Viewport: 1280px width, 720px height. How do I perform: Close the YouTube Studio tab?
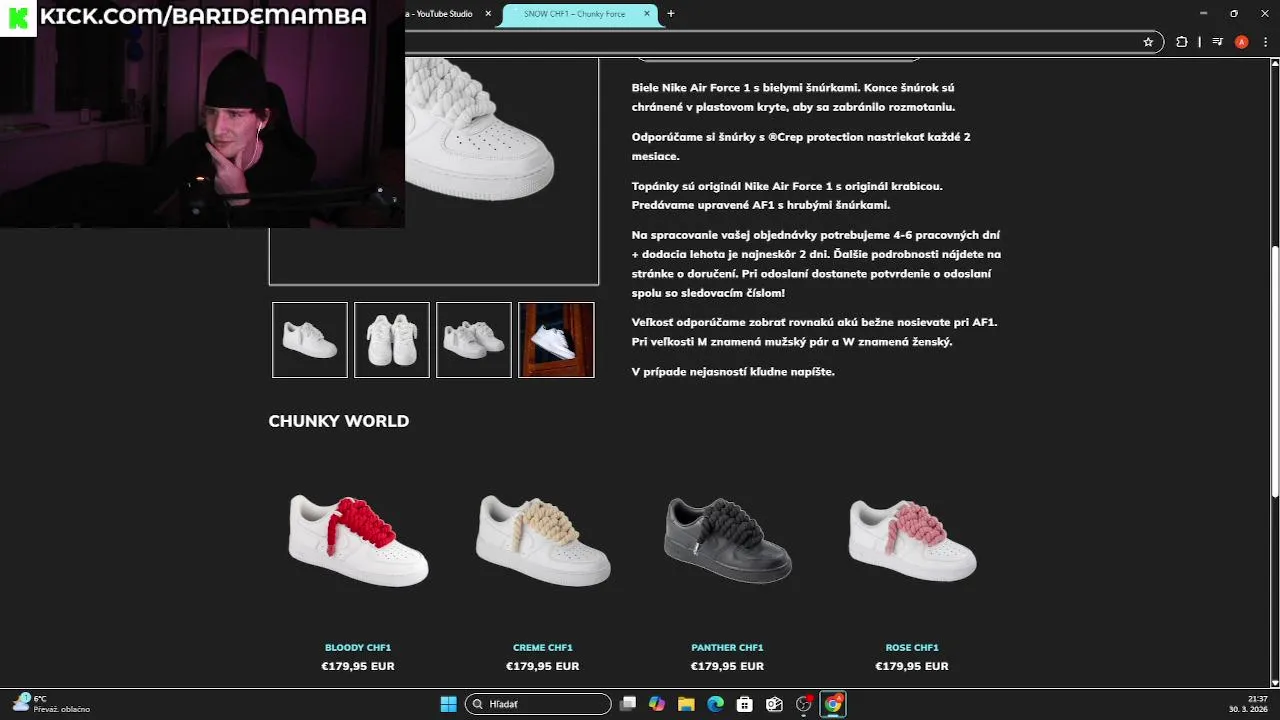488,14
